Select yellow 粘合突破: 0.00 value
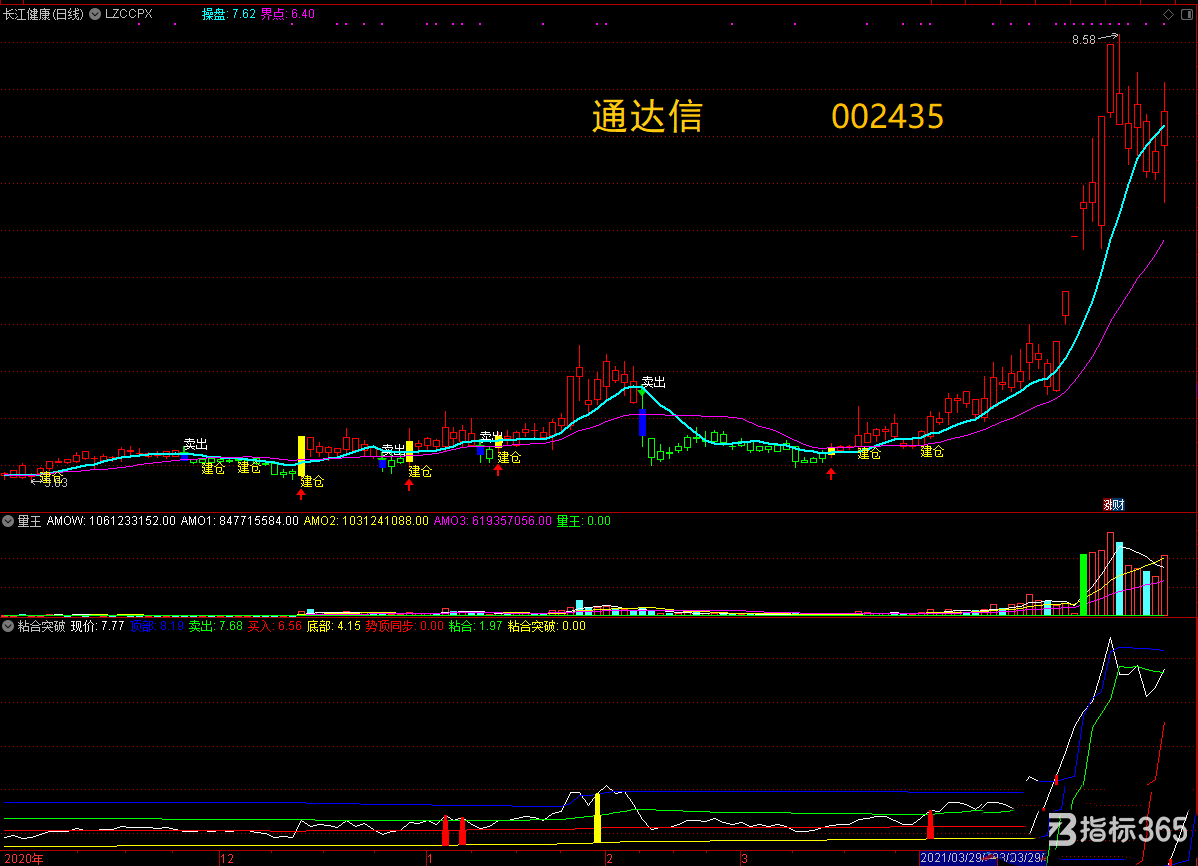 click(546, 626)
